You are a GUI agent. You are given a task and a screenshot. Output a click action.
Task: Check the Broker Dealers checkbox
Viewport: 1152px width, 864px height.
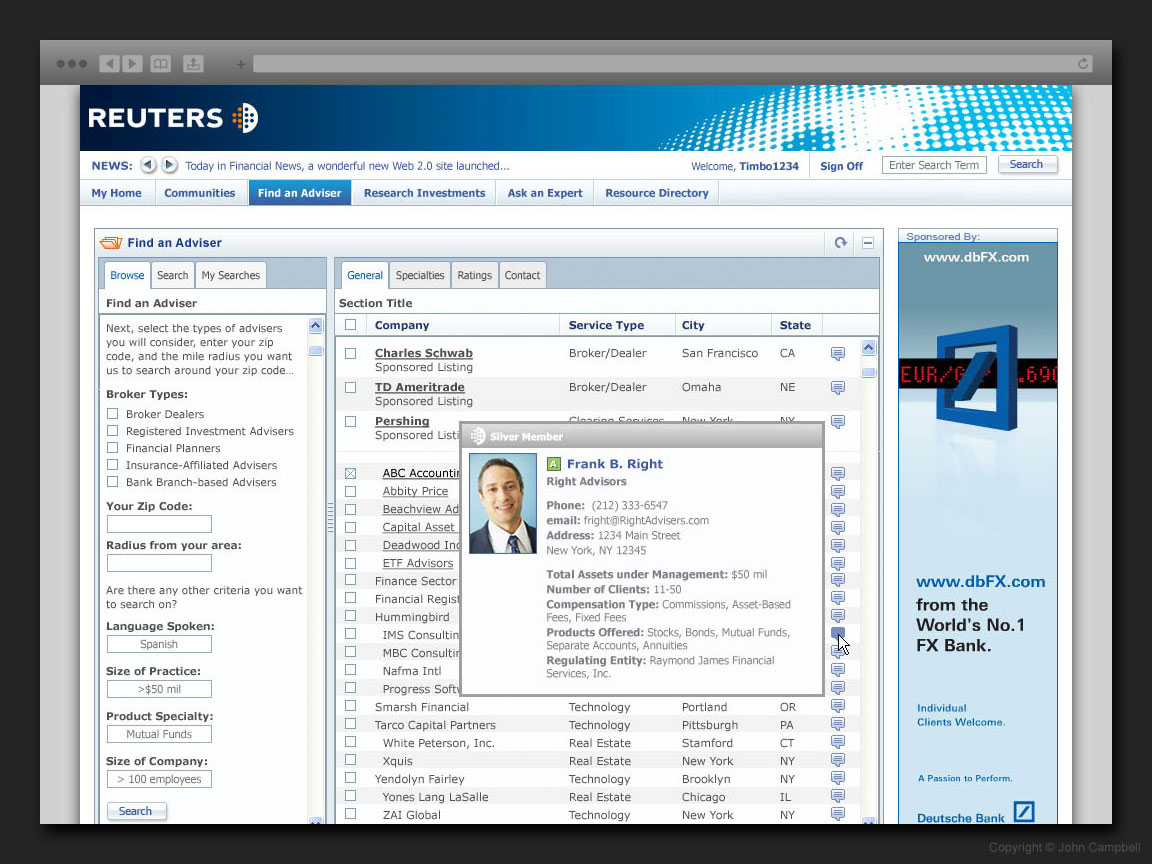112,413
